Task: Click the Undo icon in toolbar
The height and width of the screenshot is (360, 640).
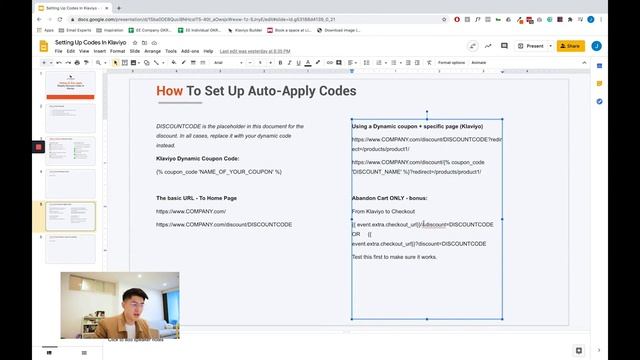Action: tap(59, 62)
